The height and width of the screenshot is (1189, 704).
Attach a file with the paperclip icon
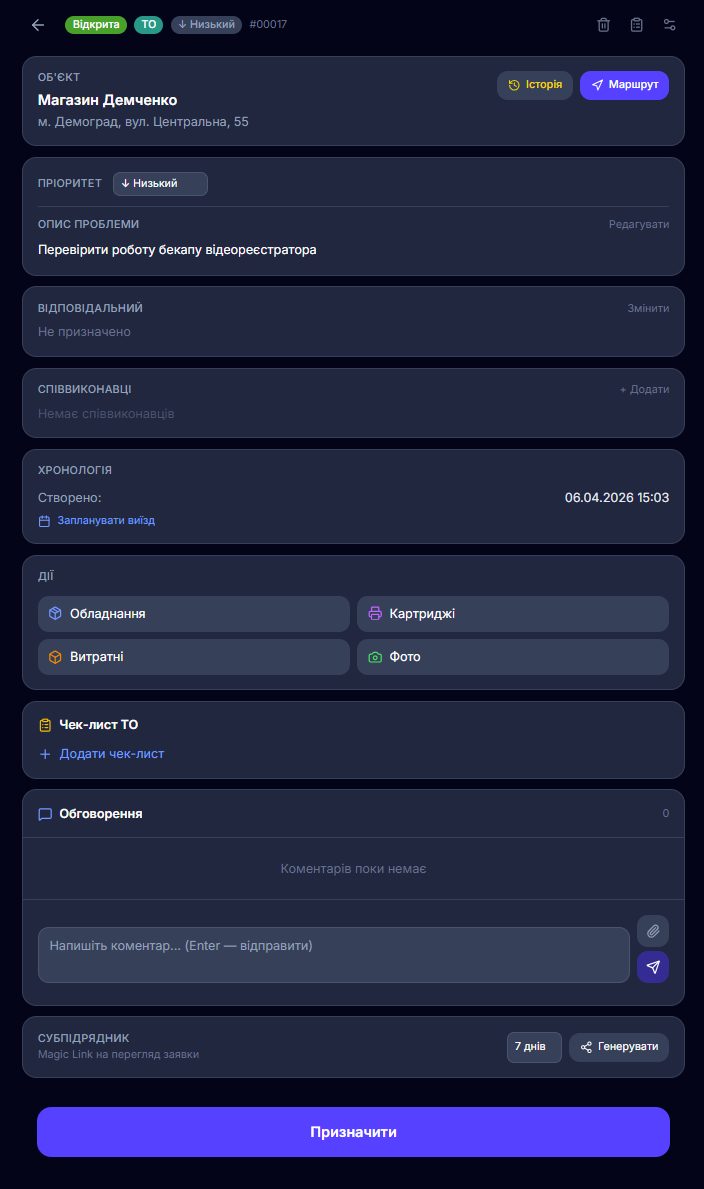coord(653,930)
